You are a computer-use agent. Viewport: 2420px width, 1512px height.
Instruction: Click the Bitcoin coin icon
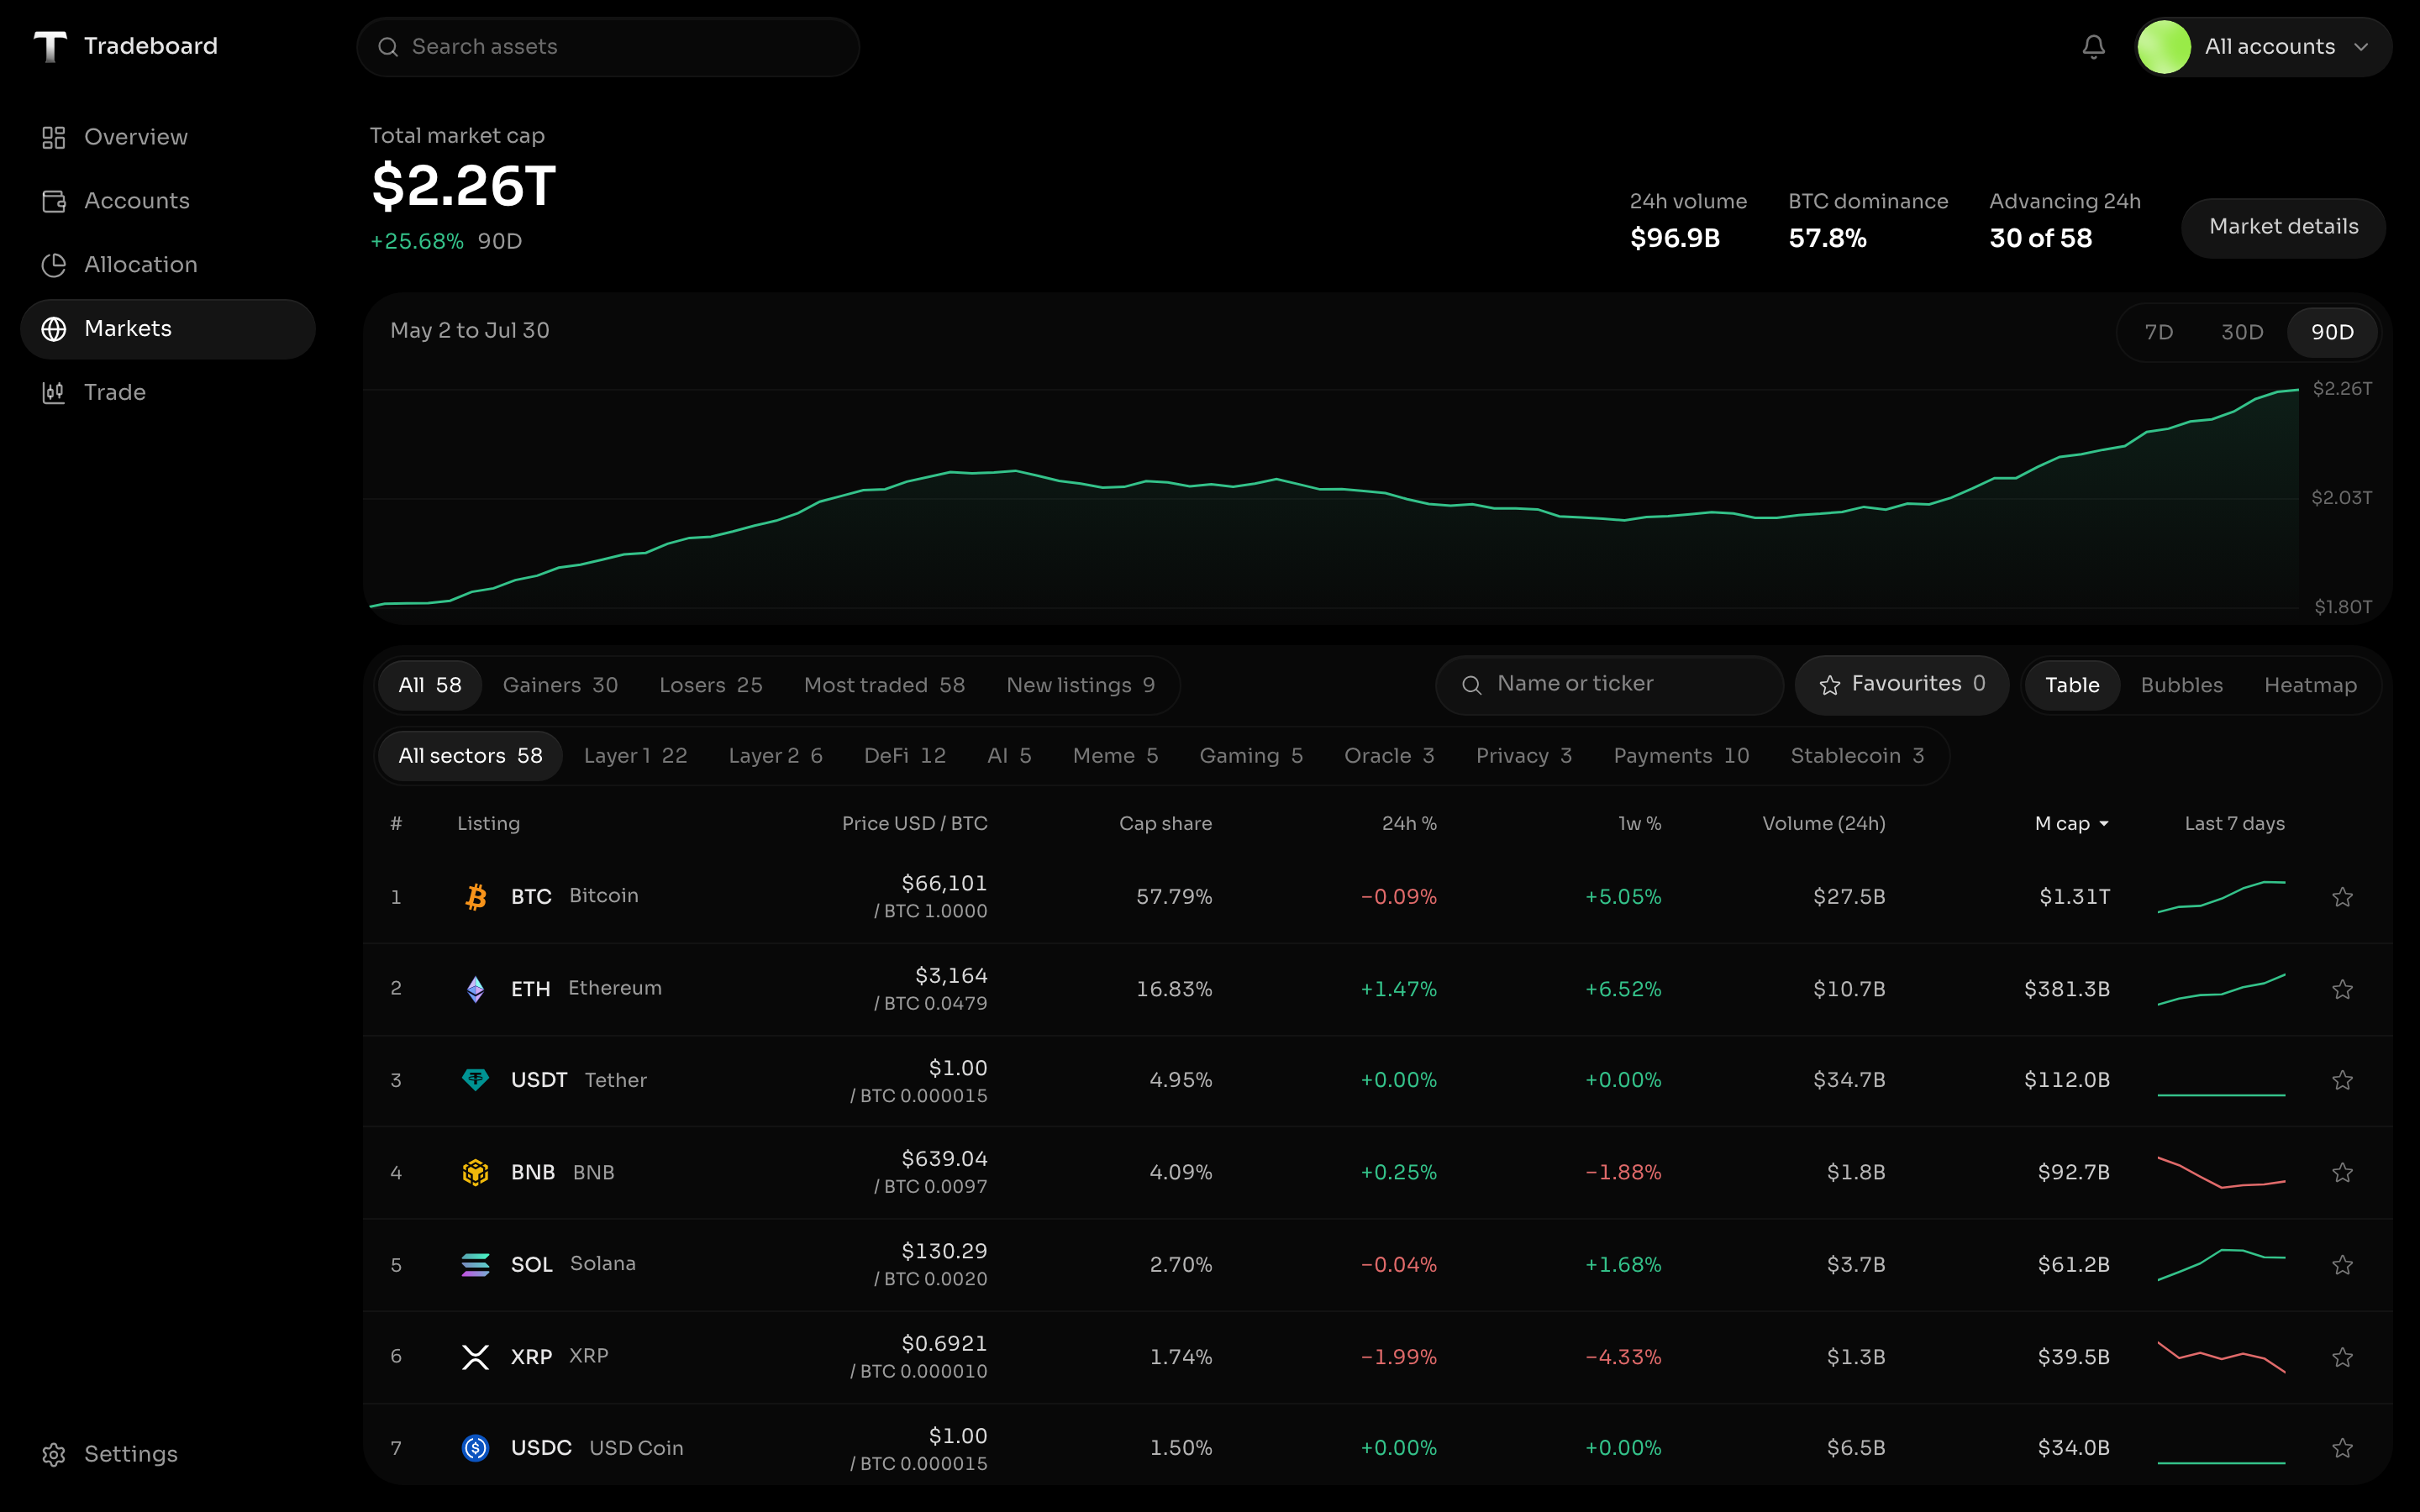point(476,896)
